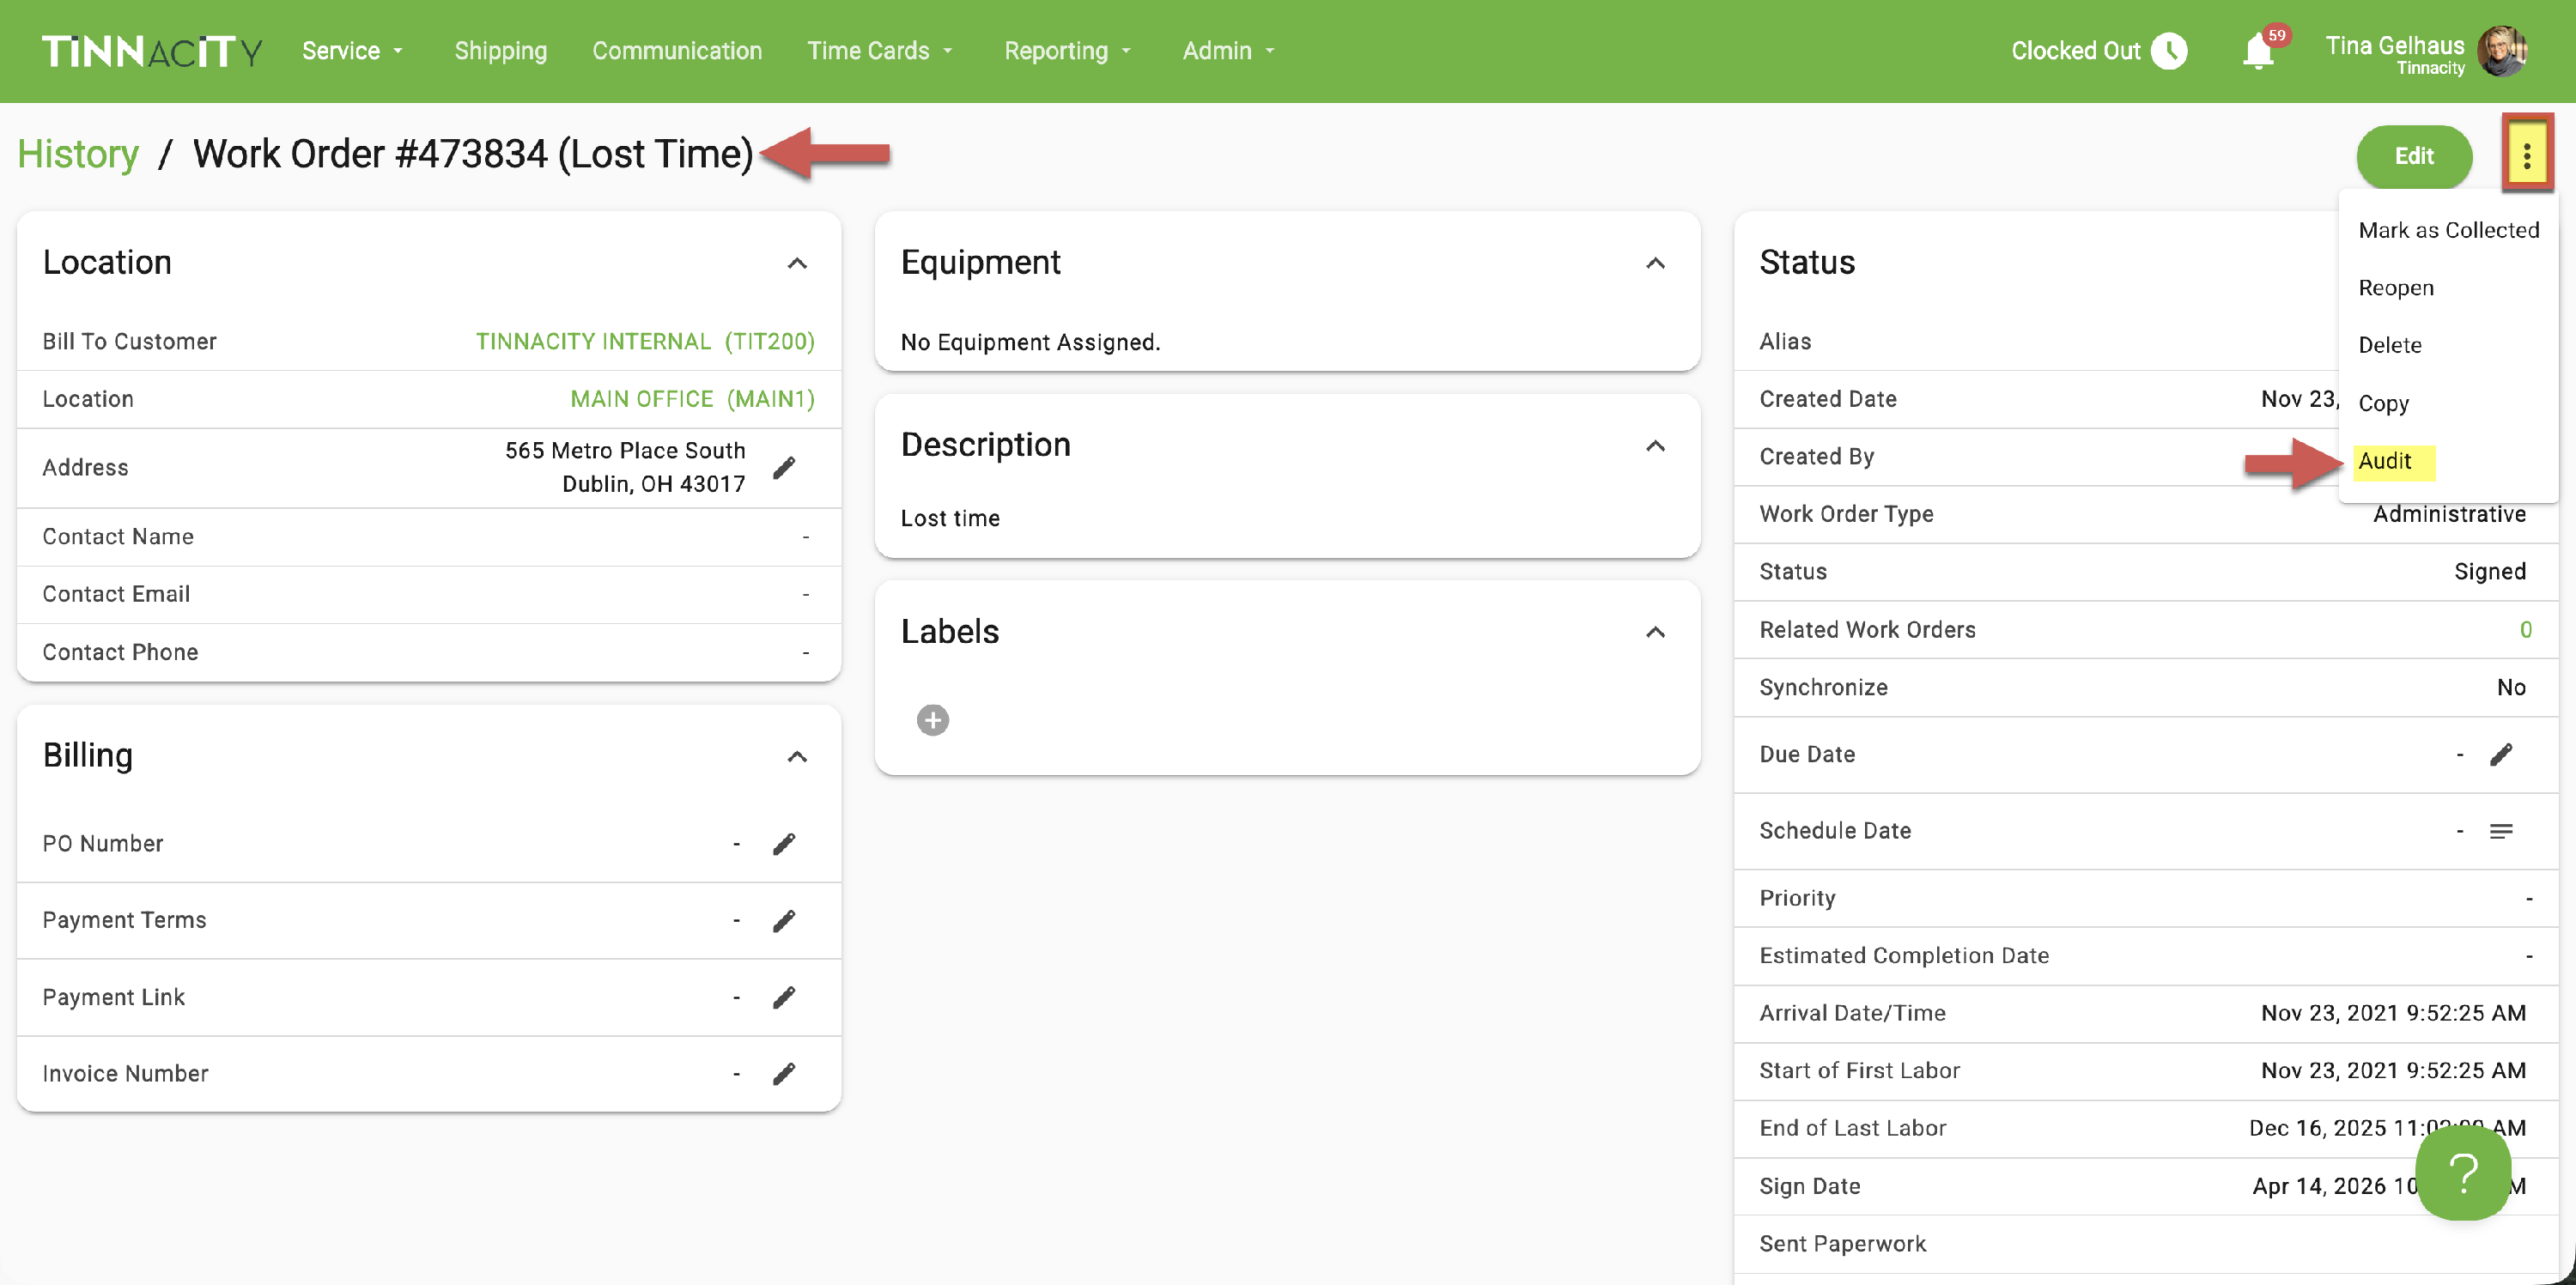The image size is (2576, 1285).
Task: Edit Invoice Number via pencil icon
Action: (x=784, y=1073)
